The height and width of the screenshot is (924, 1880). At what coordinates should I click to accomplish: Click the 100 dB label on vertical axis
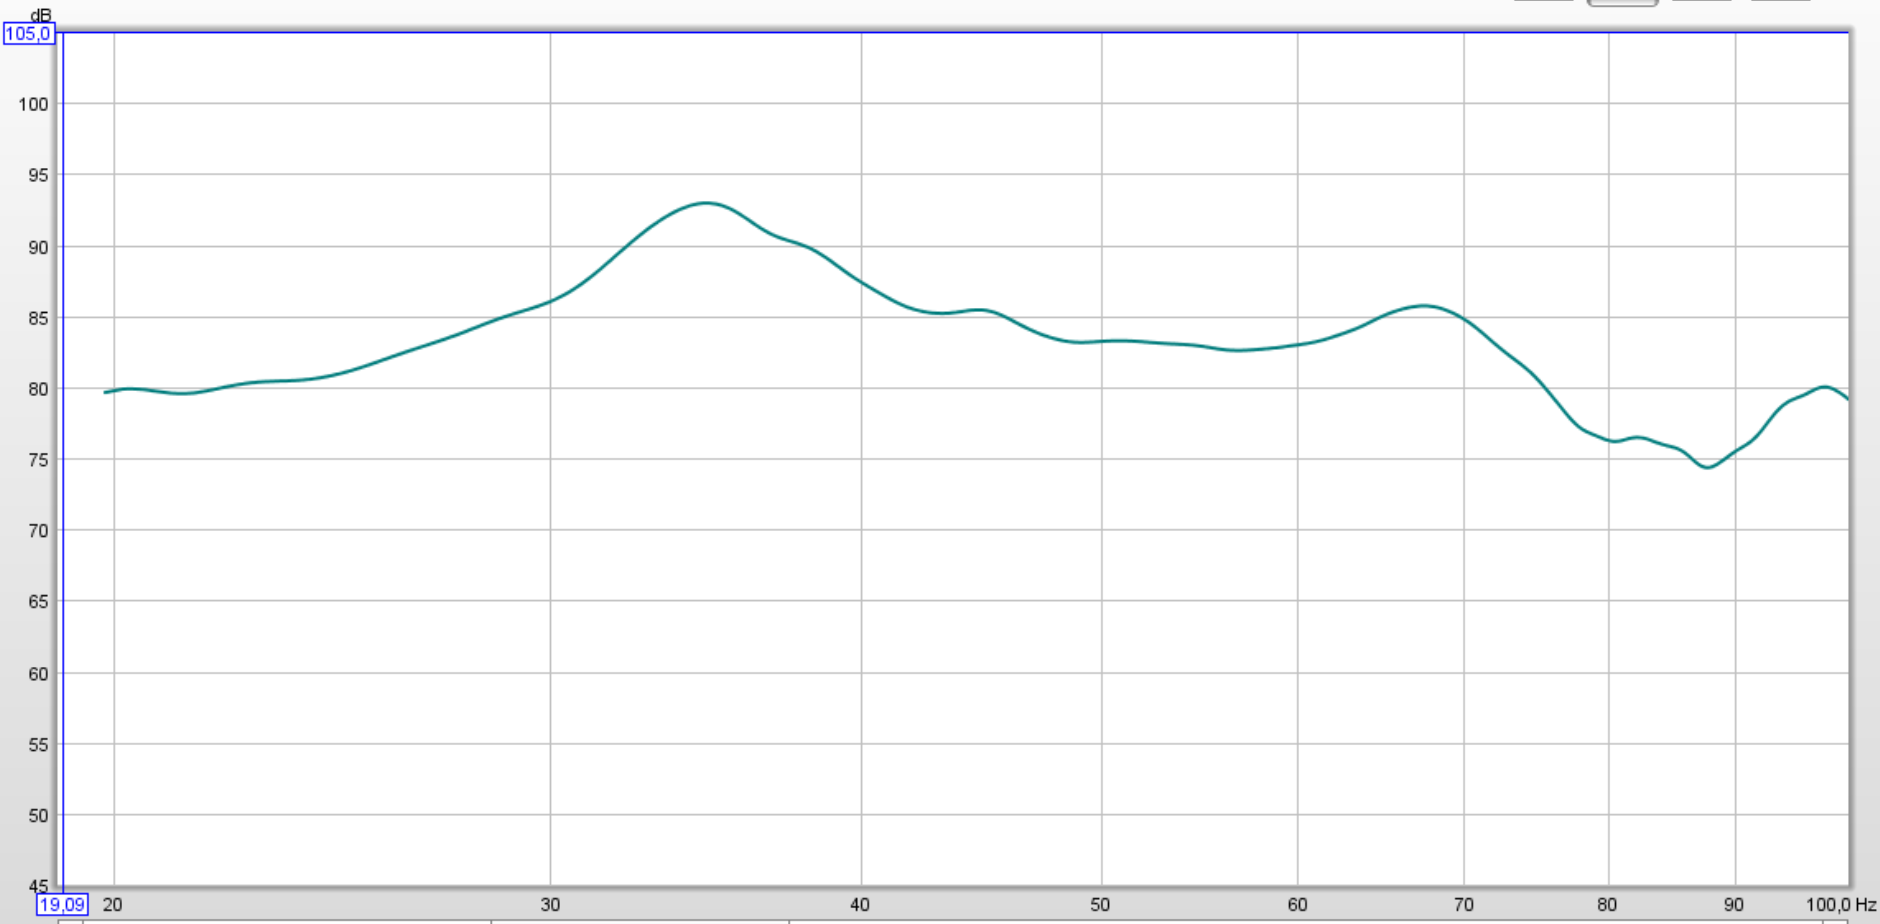[33, 104]
